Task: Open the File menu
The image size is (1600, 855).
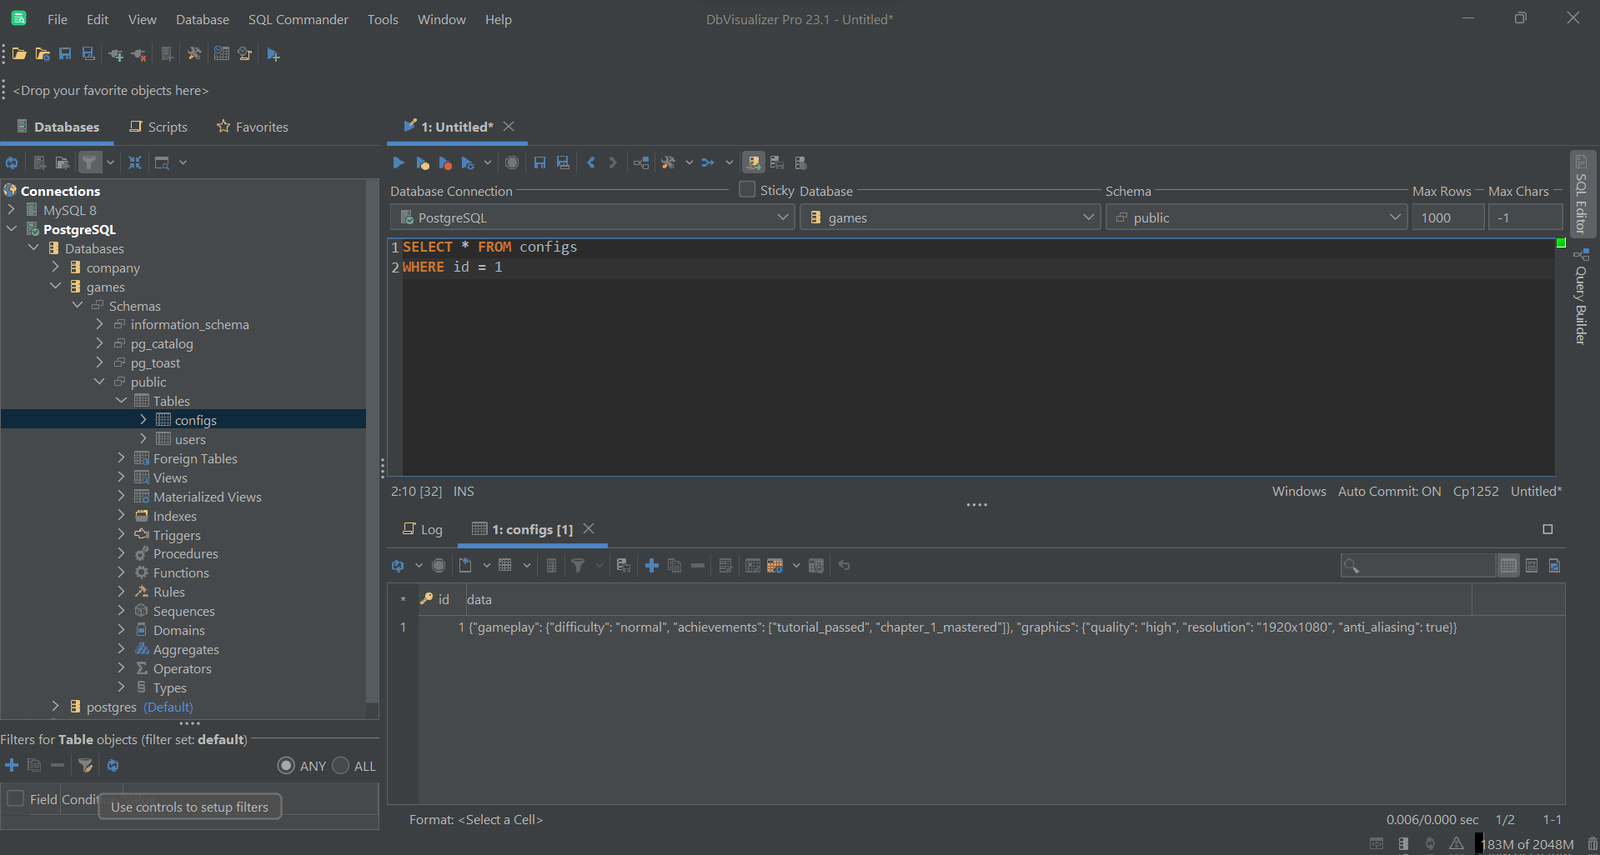Action: coord(58,19)
